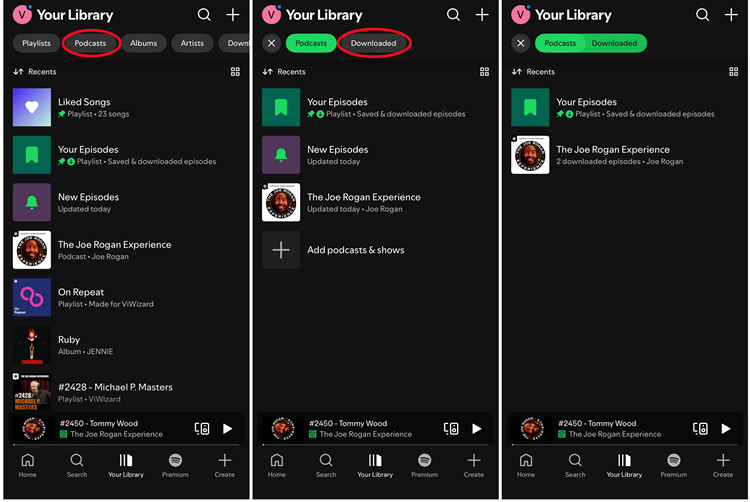Tap the plus icon in right screen header
Screen dimensions: 750x502
(731, 15)
